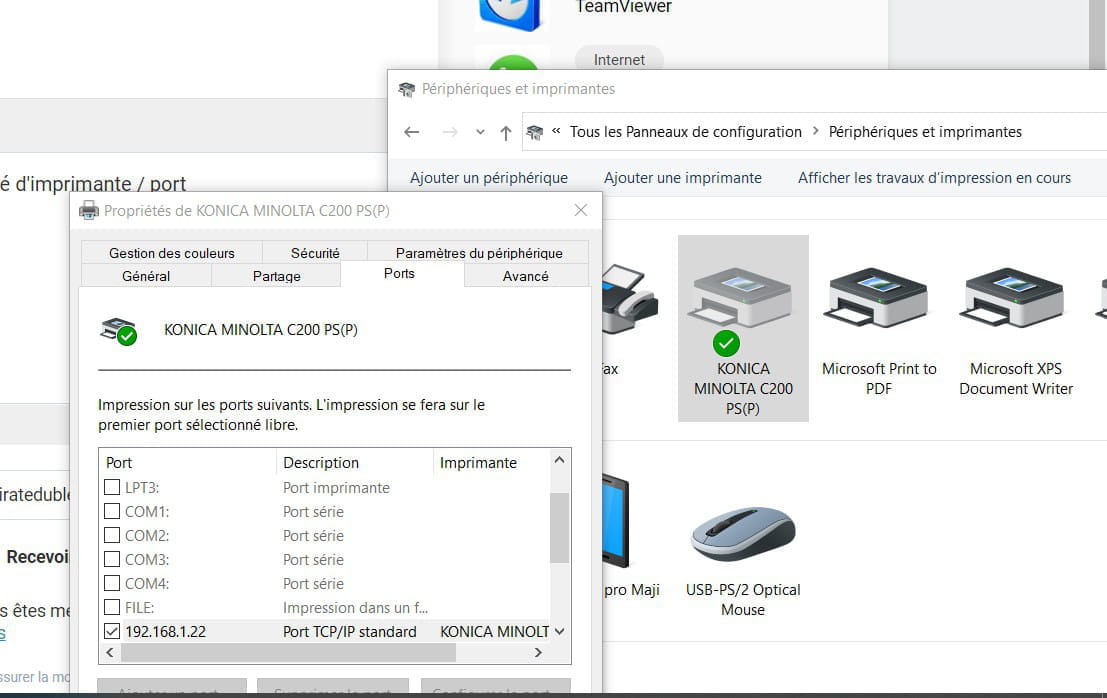Check the COM1: port checkbox
This screenshot has width=1107, height=698.
coord(112,511)
